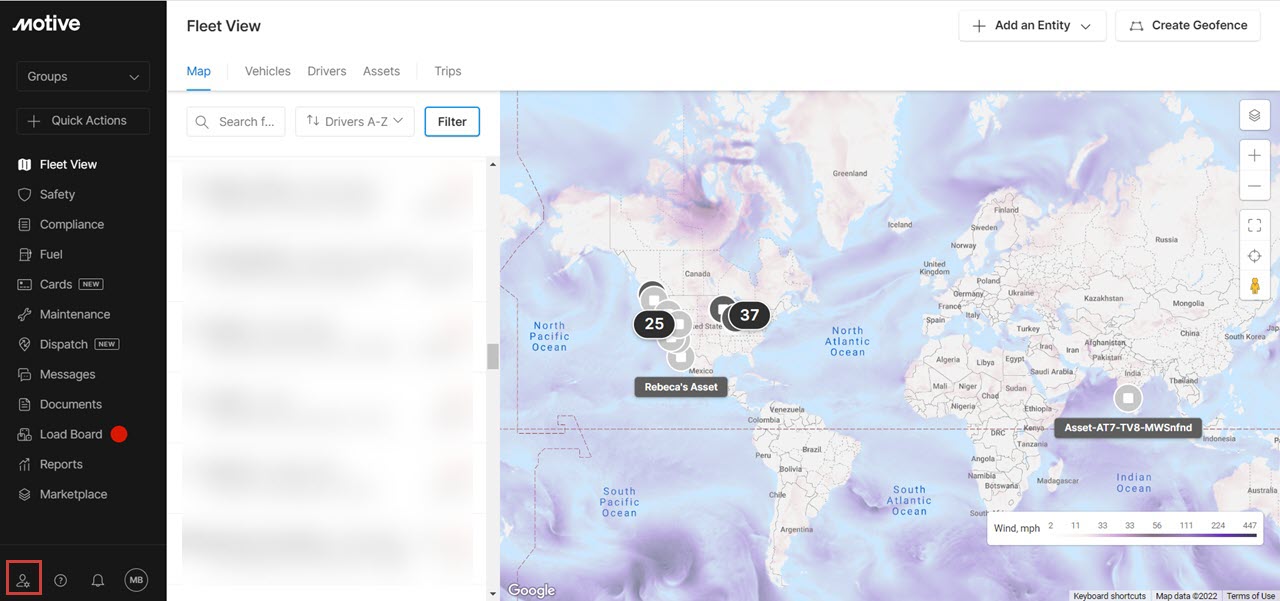Open the map layers control
Image resolution: width=1280 pixels, height=601 pixels.
pyautogui.click(x=1255, y=115)
